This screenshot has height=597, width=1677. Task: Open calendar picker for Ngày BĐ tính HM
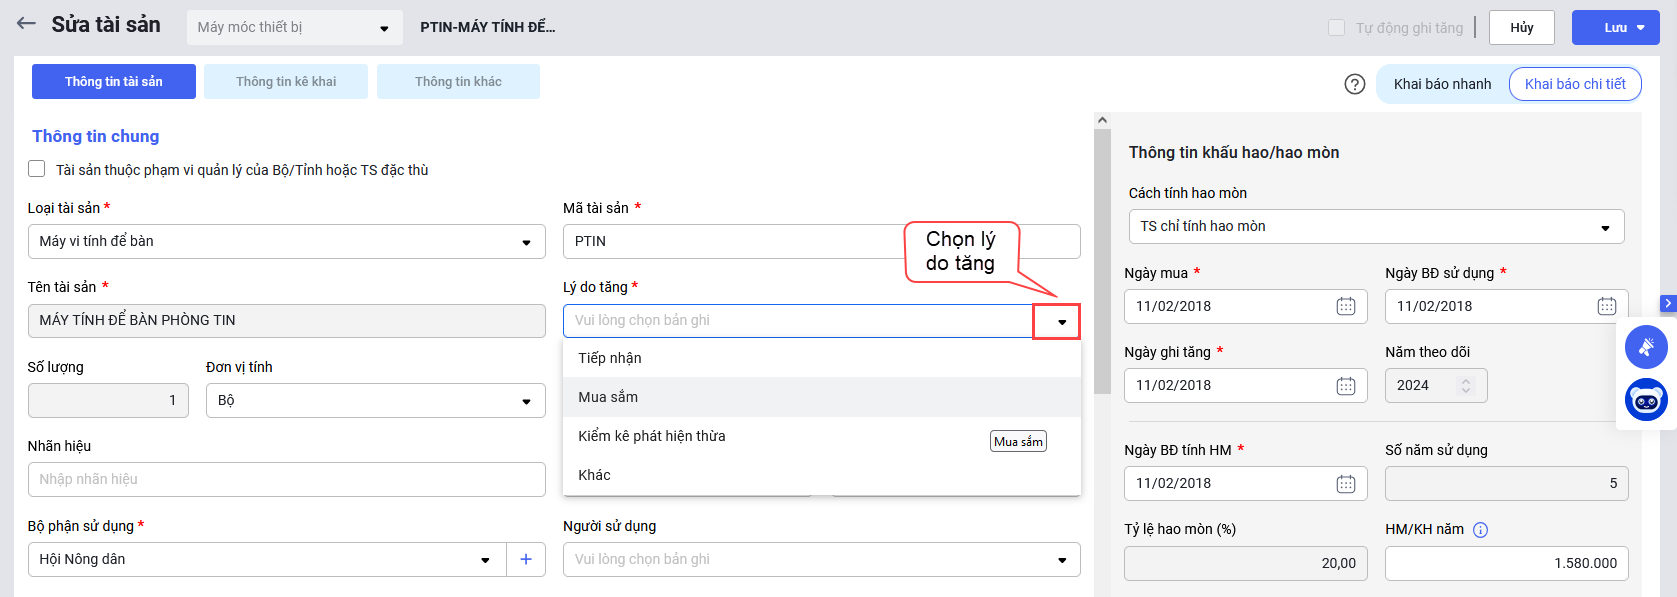click(x=1346, y=484)
